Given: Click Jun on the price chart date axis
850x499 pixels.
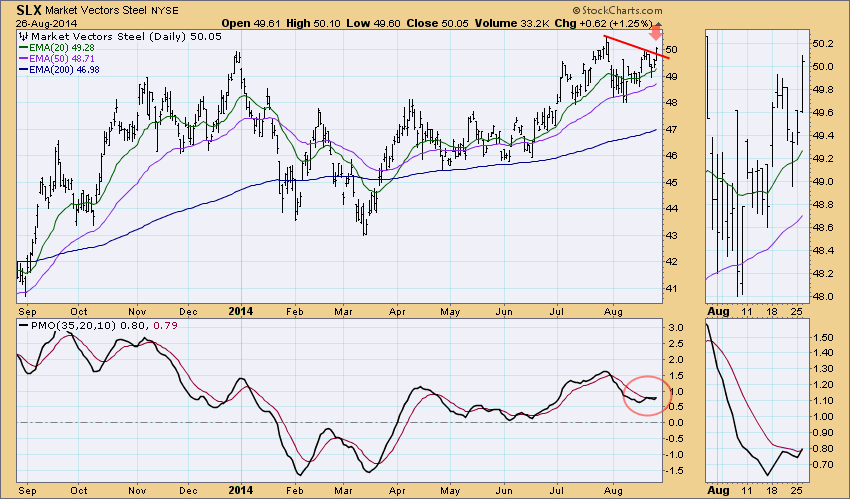Looking at the screenshot, I should [x=504, y=312].
